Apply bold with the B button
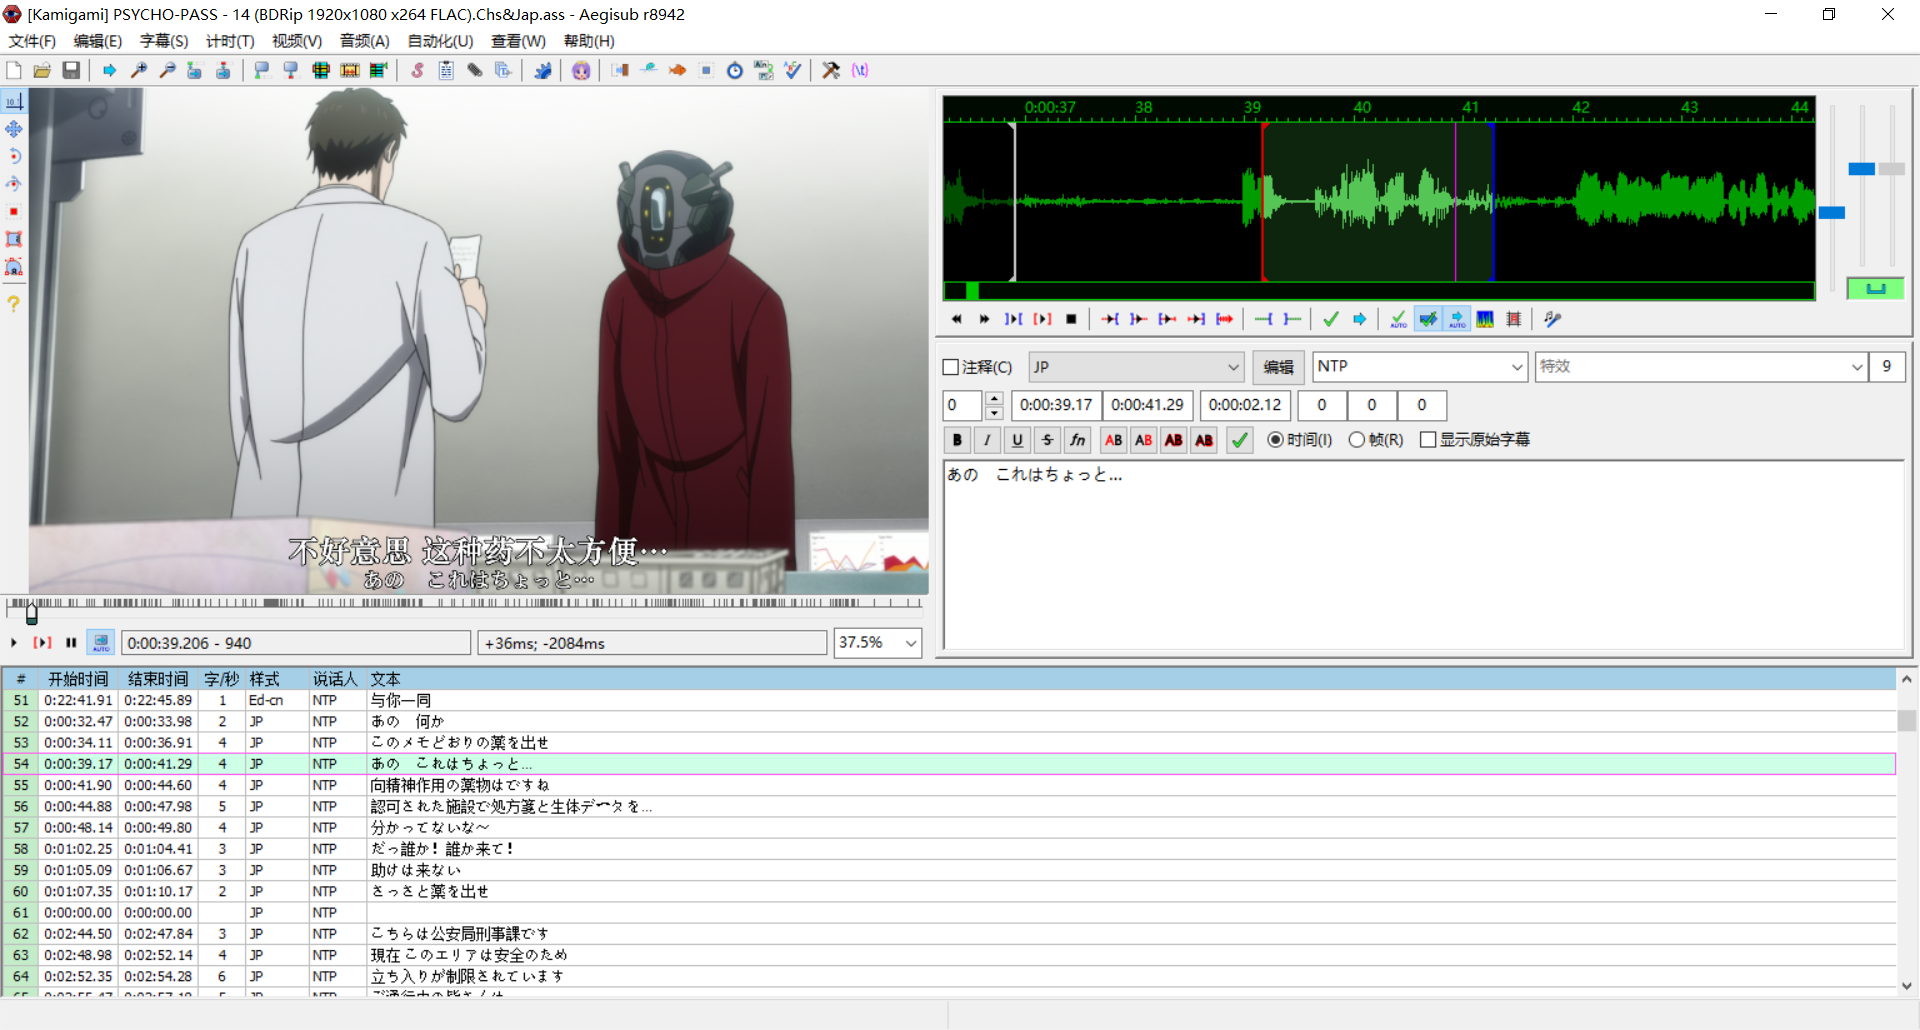This screenshot has height=1030, width=1920. pos(957,440)
